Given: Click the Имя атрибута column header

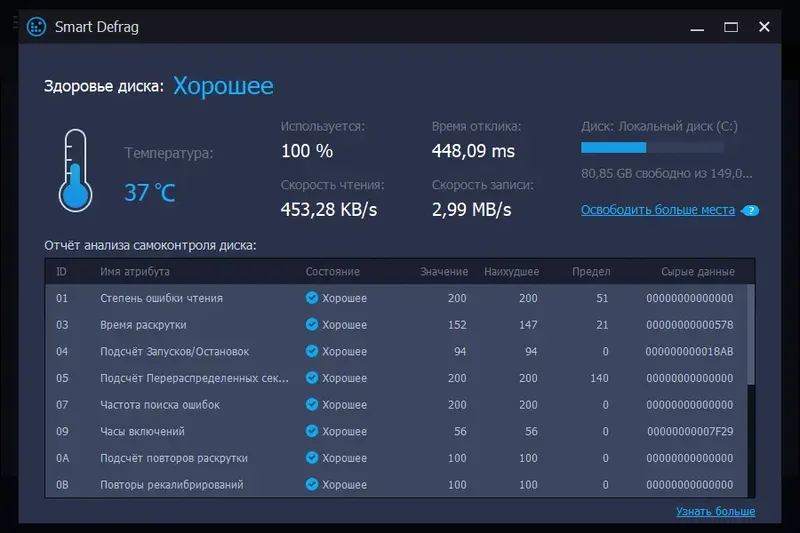Looking at the screenshot, I should pyautogui.click(x=135, y=272).
